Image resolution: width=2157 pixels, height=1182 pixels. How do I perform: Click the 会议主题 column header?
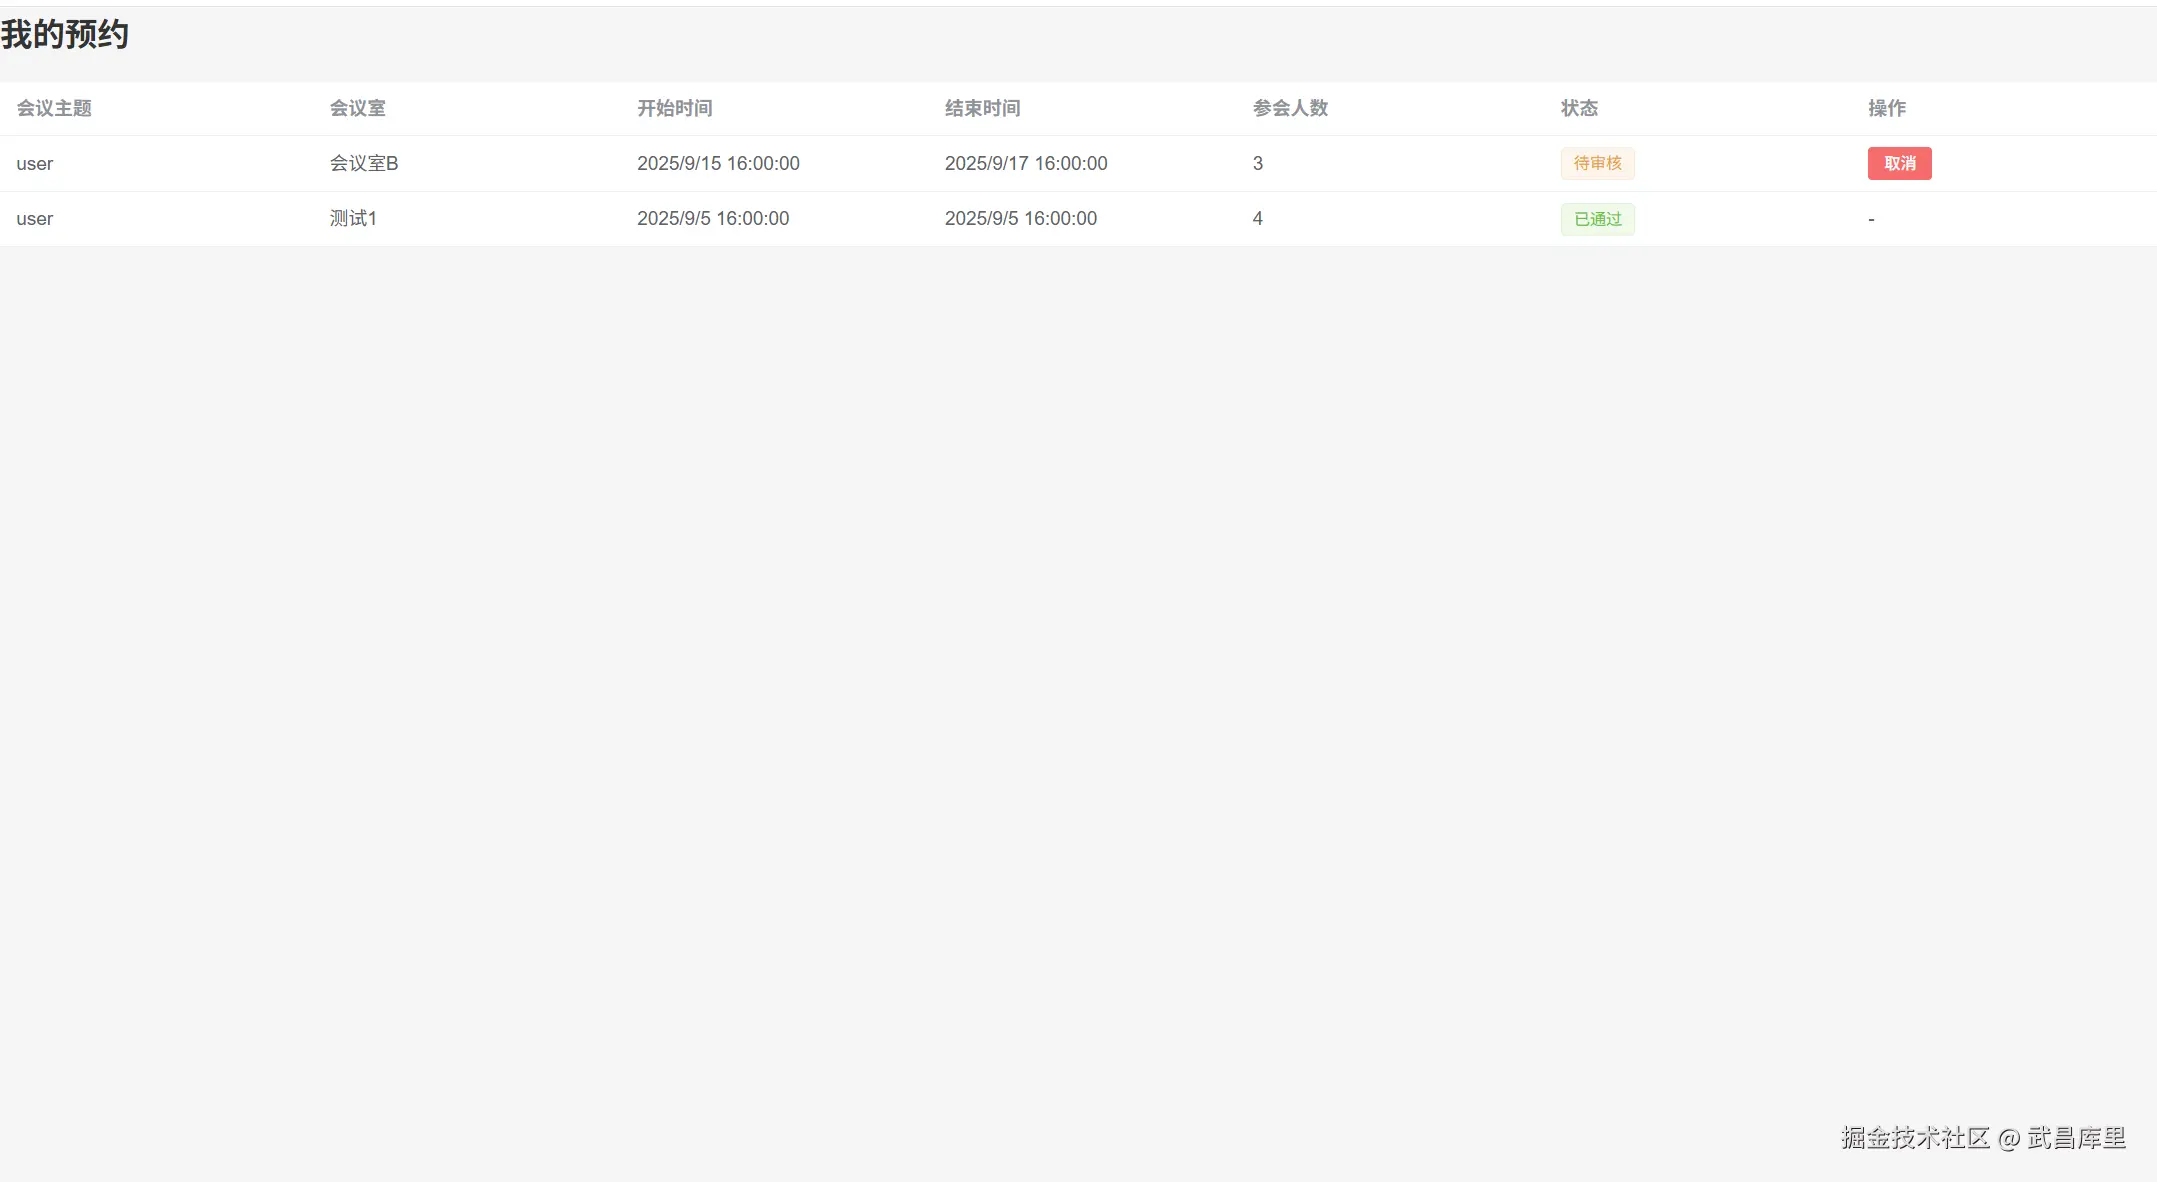point(54,108)
